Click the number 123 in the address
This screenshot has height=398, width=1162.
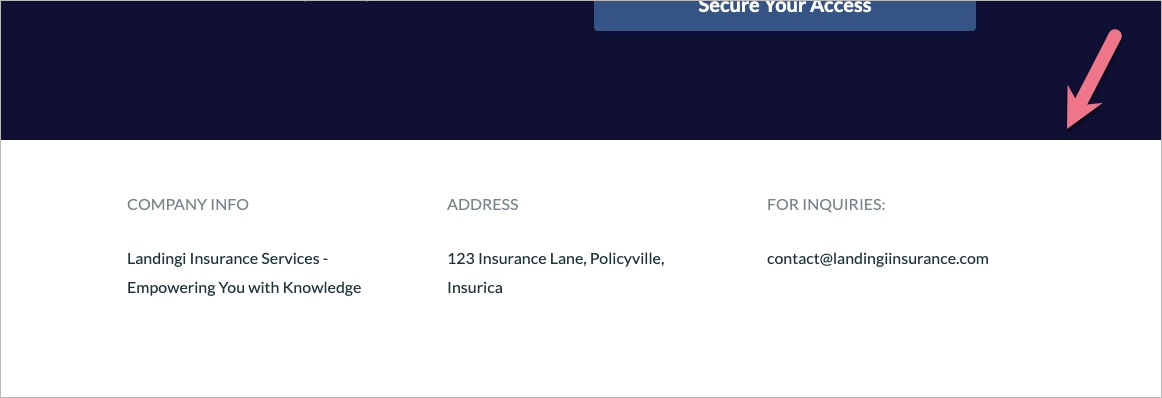461,259
